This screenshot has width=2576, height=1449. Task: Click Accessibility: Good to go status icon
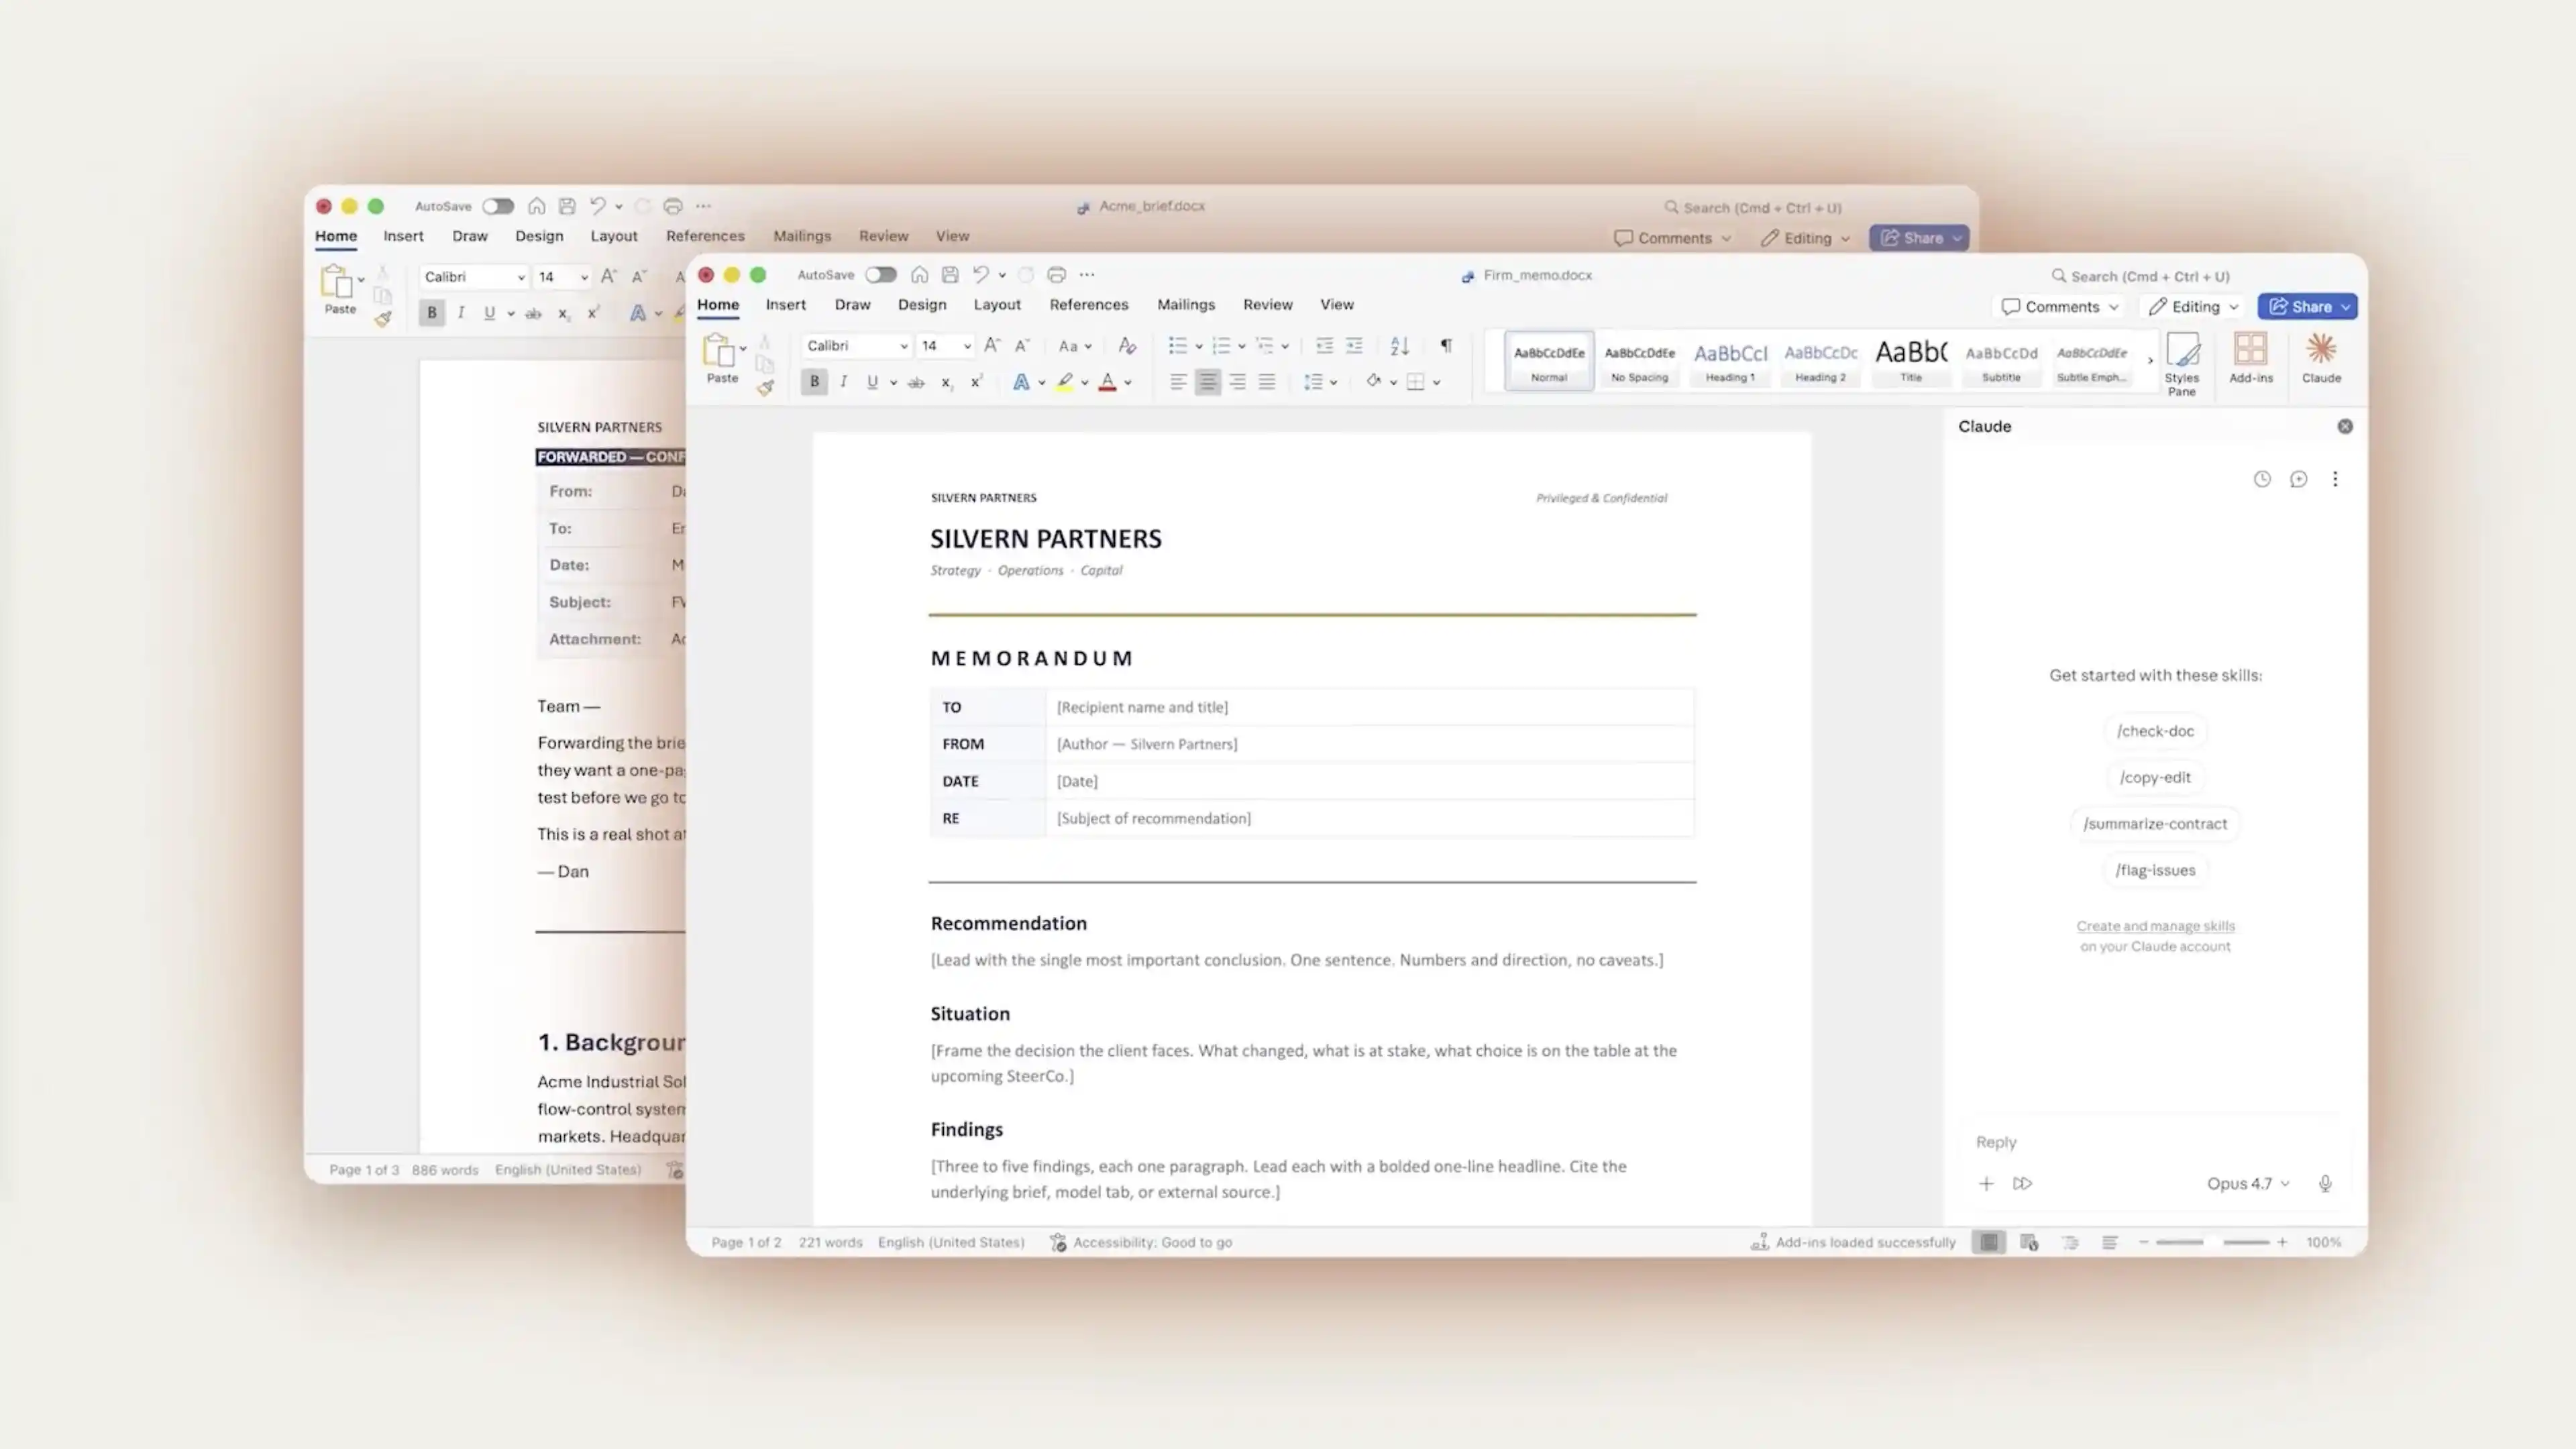point(1058,1242)
